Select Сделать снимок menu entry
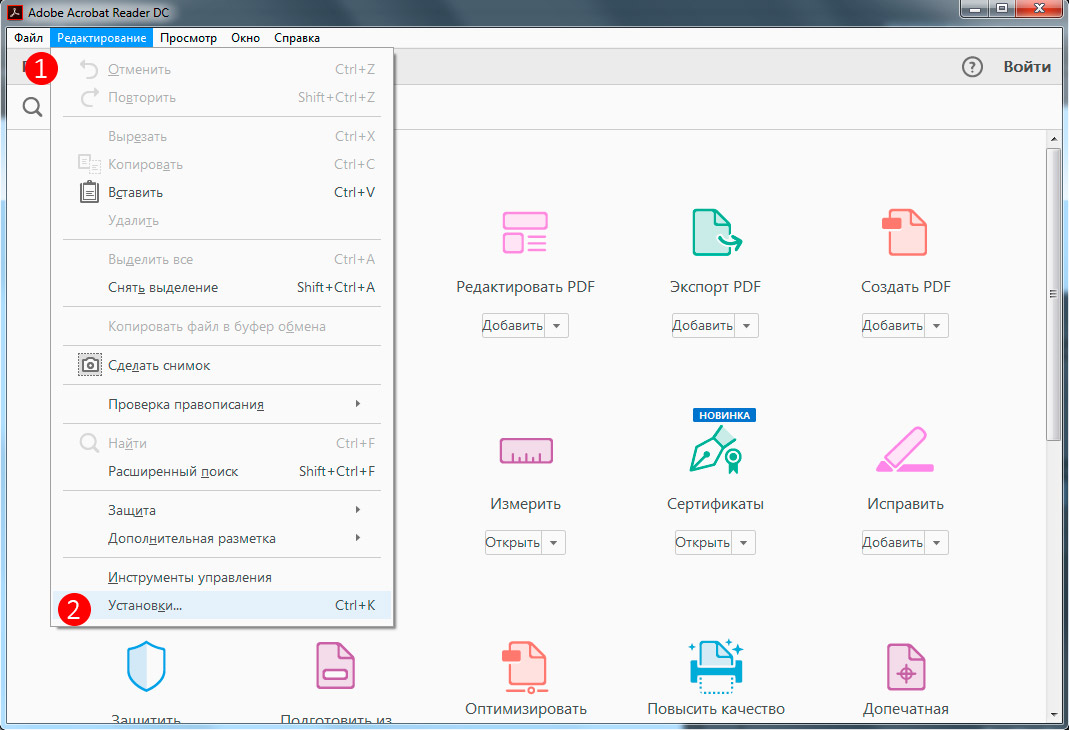The width and height of the screenshot is (1069, 730). click(222, 365)
